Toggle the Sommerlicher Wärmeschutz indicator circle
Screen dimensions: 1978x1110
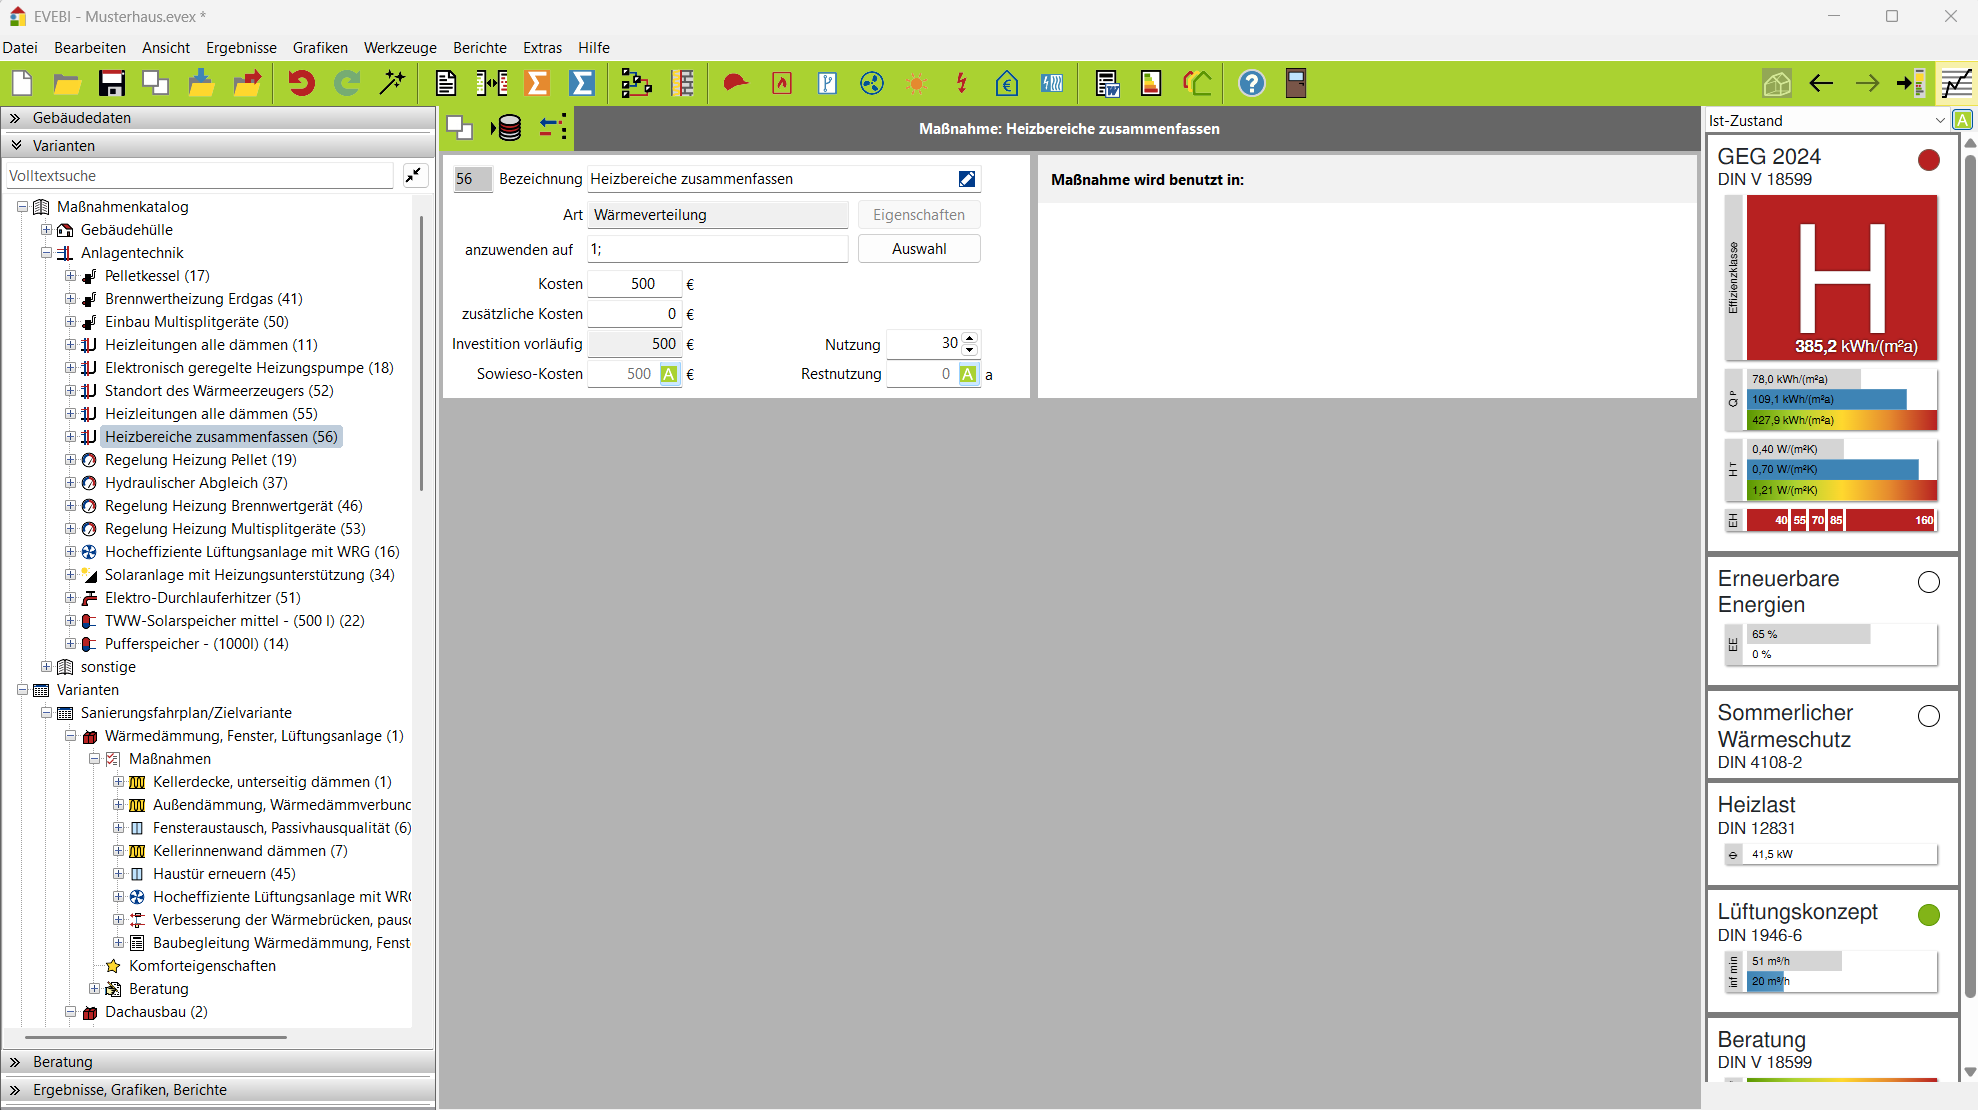[1928, 716]
